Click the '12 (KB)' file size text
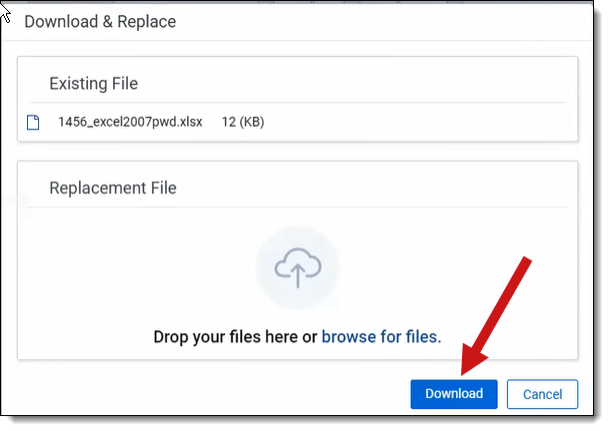Image resolution: width=609 pixels, height=431 pixels. 242,123
